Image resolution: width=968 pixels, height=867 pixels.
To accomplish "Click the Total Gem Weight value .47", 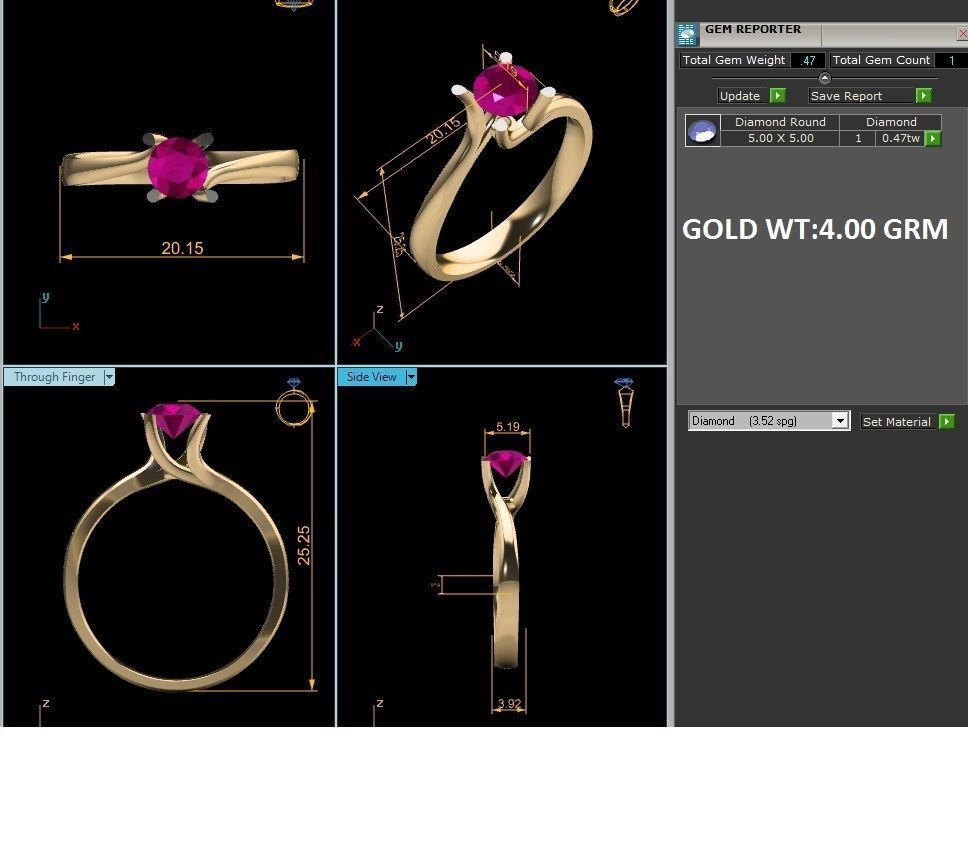I will (x=807, y=61).
